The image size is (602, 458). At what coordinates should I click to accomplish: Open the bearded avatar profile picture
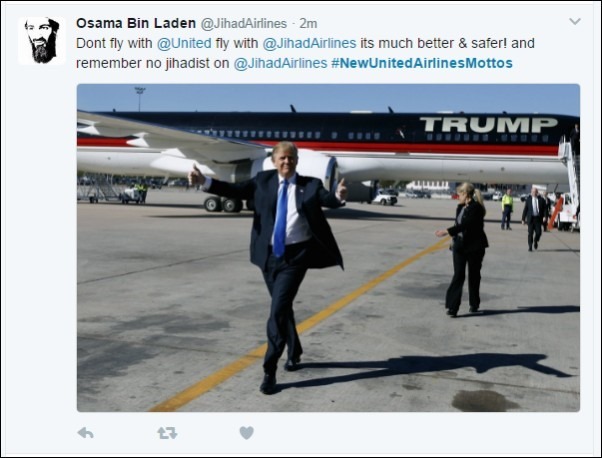click(x=41, y=40)
